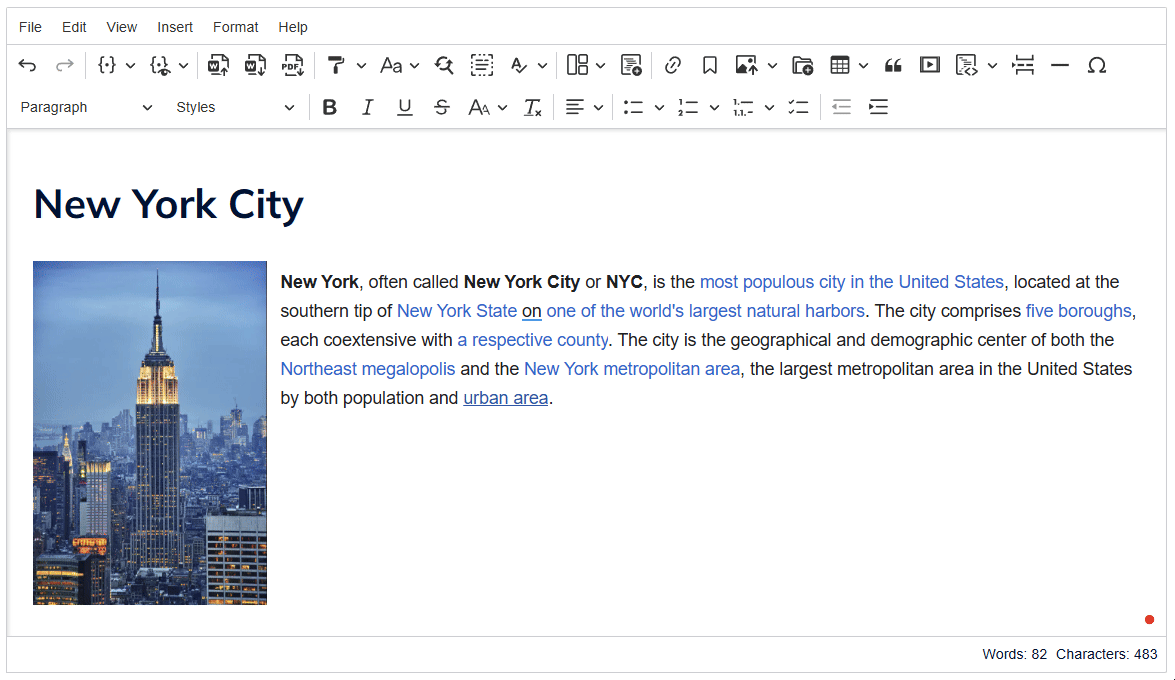This screenshot has height=680, width=1175.
Task: Open Find and Replace tool
Action: pyautogui.click(x=444, y=66)
